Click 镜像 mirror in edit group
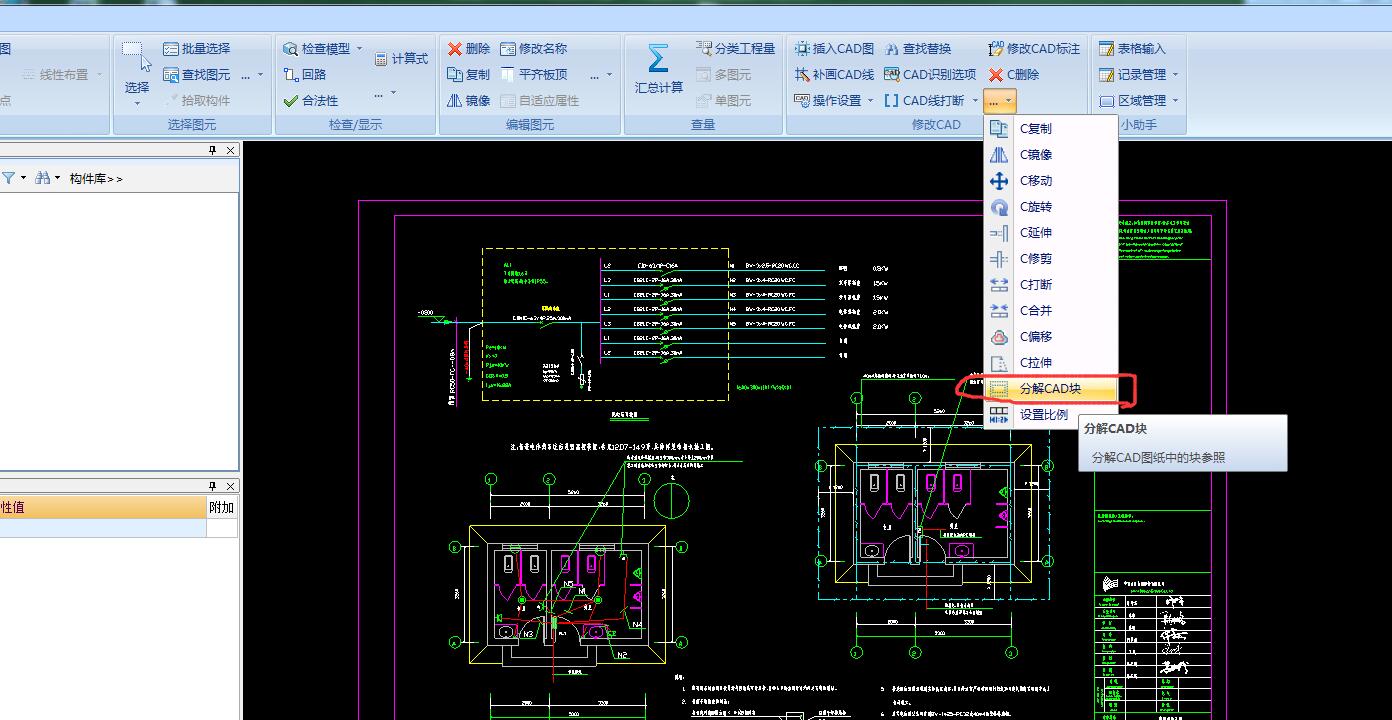This screenshot has height=720, width=1392. pos(469,100)
